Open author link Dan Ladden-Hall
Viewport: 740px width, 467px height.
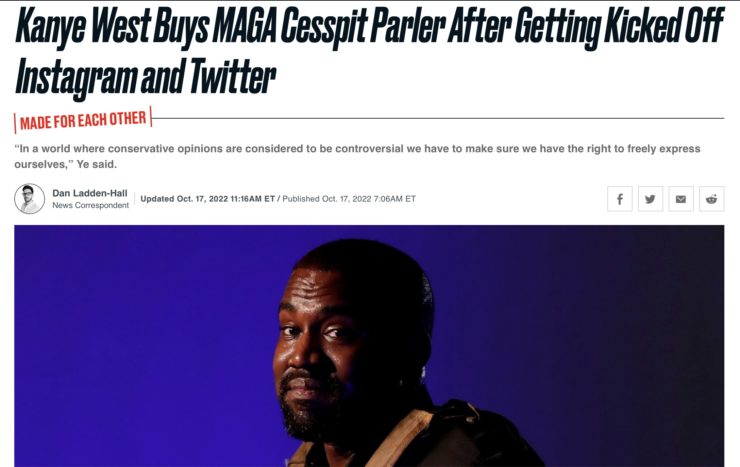tap(90, 193)
